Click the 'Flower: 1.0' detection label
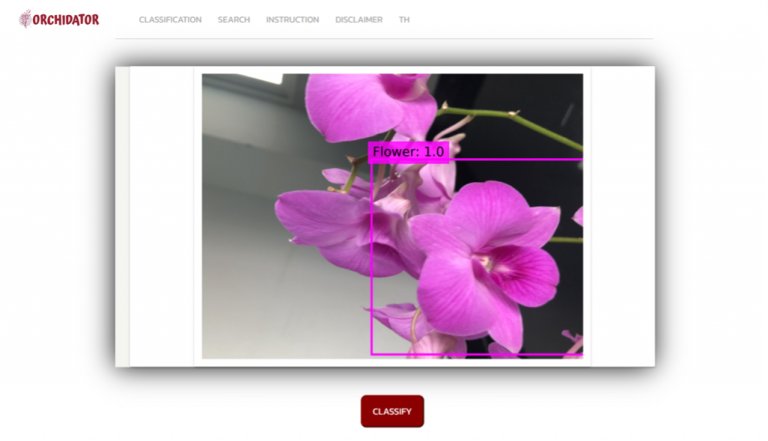768x441 pixels. [x=408, y=152]
